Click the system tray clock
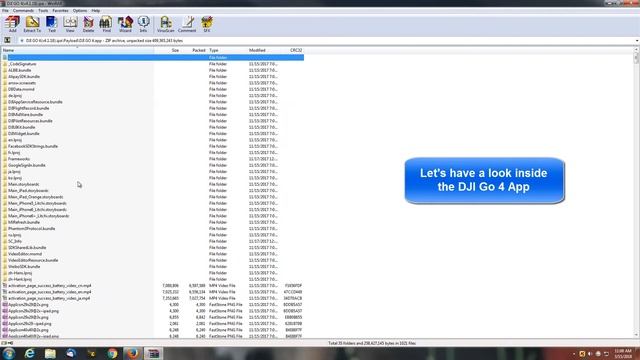Screen dimensions: 640x360 click(x=623, y=353)
